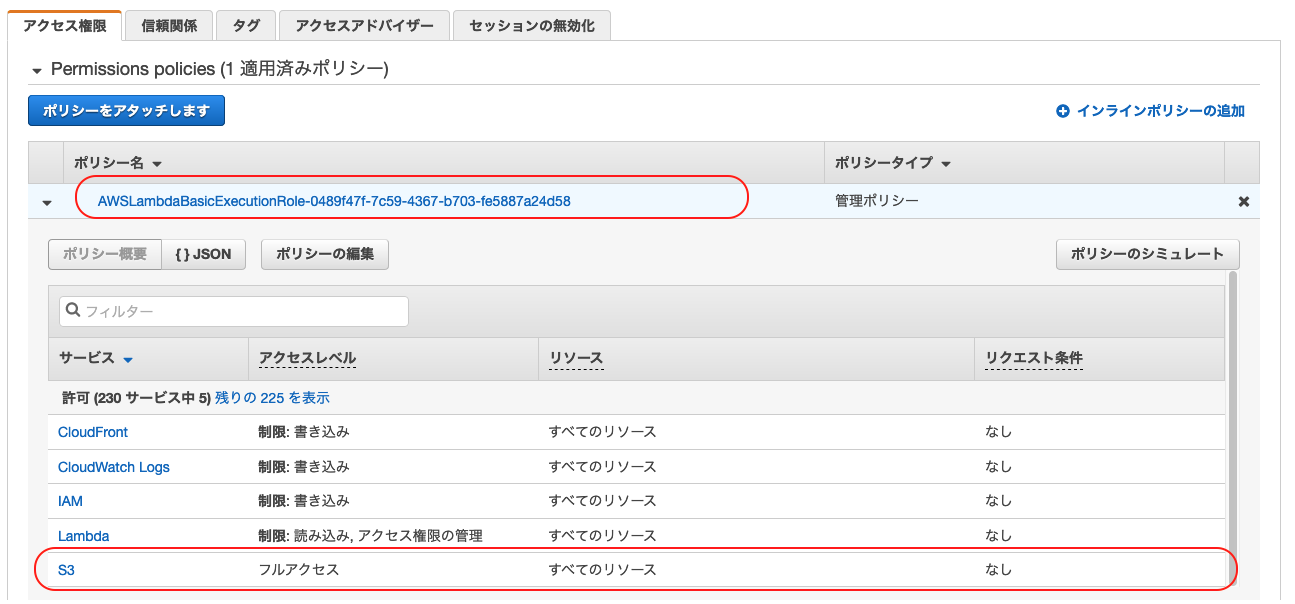Sort by ポリシー名 column arrow

(157, 164)
